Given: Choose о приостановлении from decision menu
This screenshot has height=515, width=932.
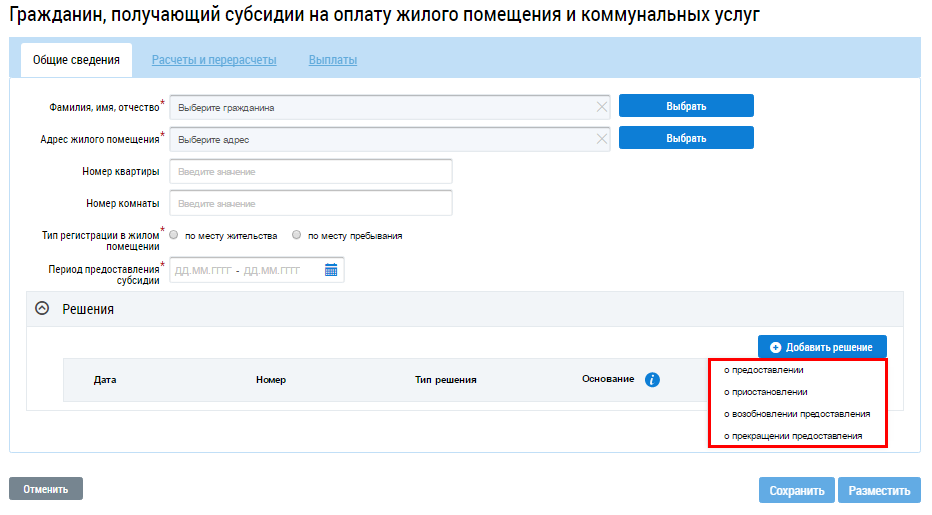Looking at the screenshot, I should (765, 392).
